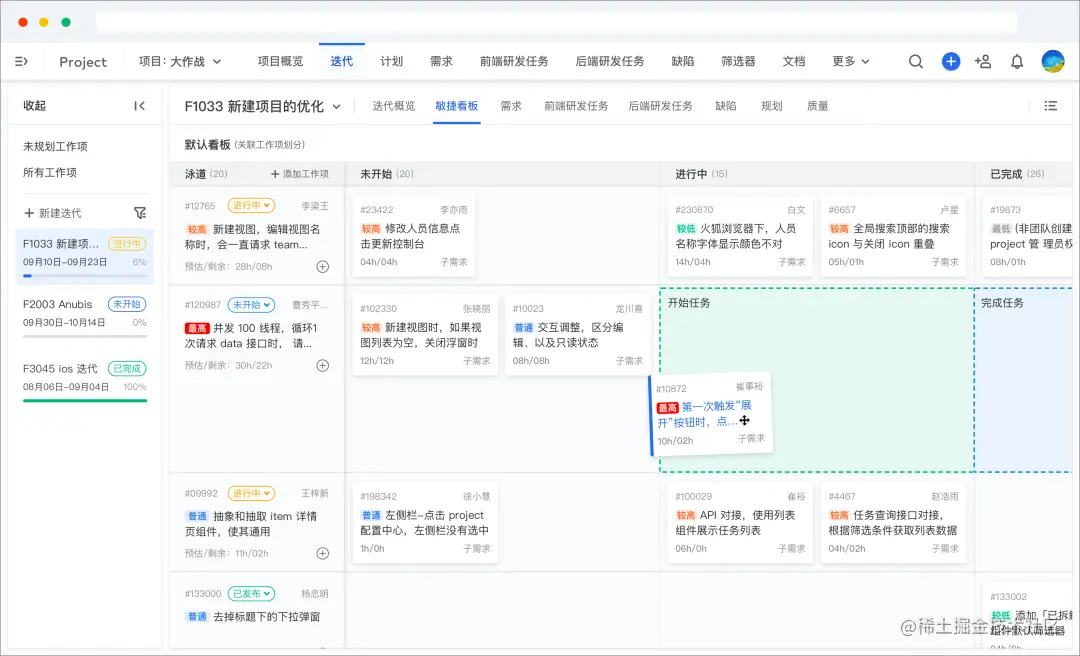Click F2003 Anubis progress bar
Image resolution: width=1080 pixels, height=656 pixels.
tap(84, 336)
